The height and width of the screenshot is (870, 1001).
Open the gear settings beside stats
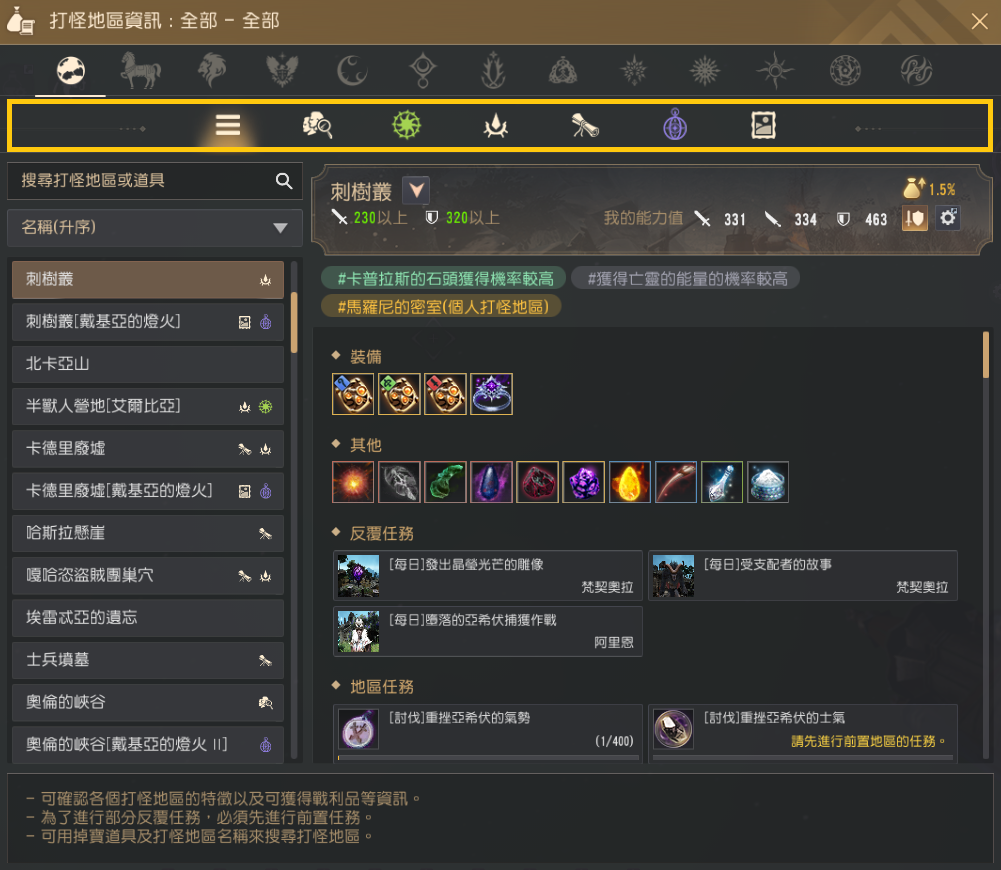(947, 218)
